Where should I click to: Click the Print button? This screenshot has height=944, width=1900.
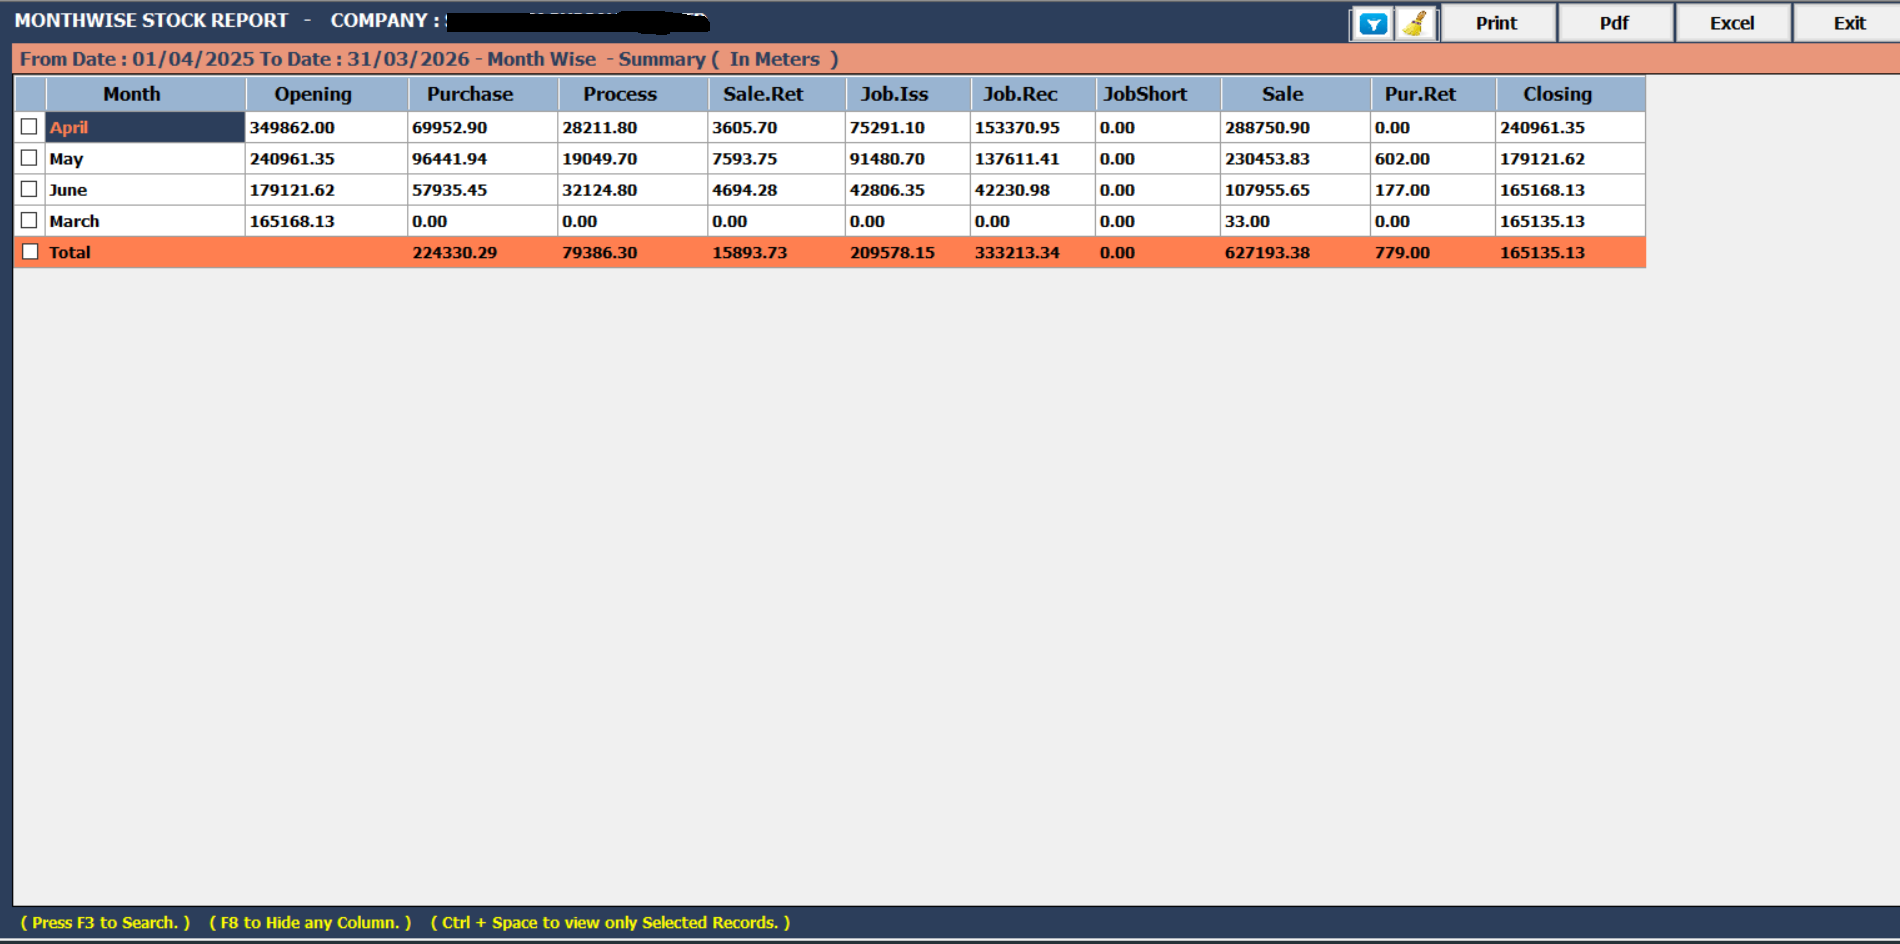tap(1497, 22)
